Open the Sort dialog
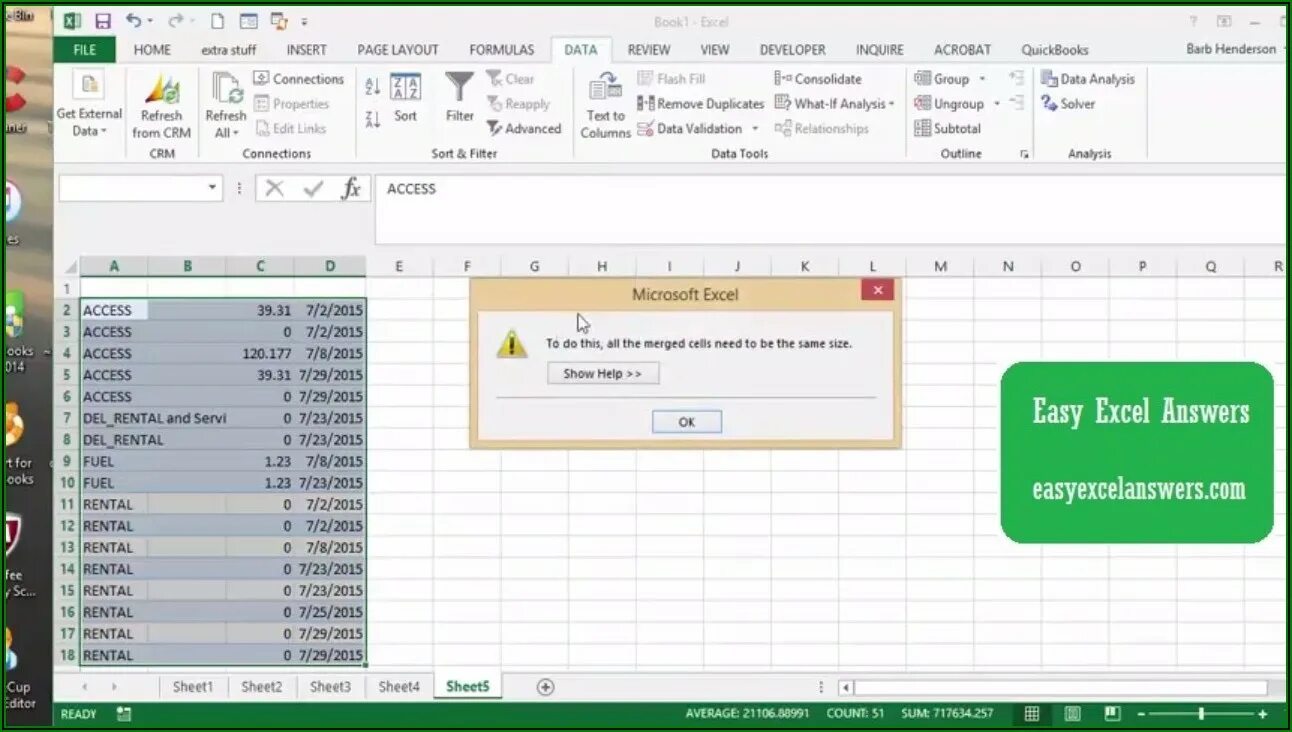This screenshot has width=1292, height=732. tap(405, 98)
